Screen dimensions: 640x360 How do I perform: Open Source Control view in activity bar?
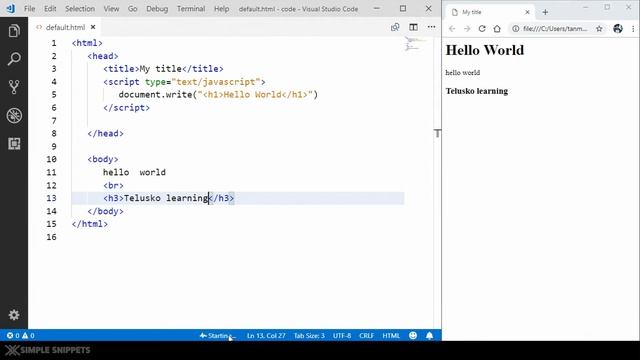[x=14, y=87]
